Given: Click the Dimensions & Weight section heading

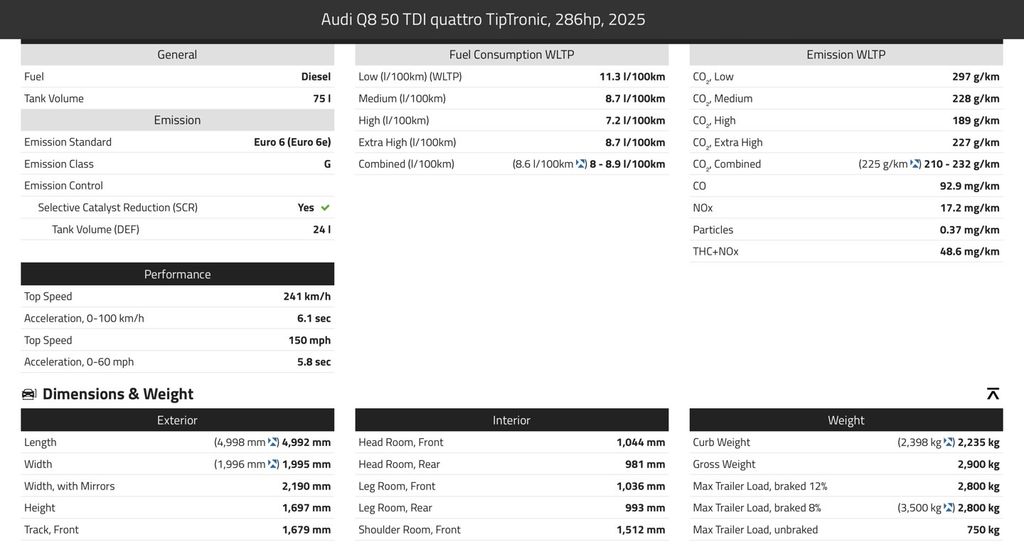Looking at the screenshot, I should [x=118, y=394].
